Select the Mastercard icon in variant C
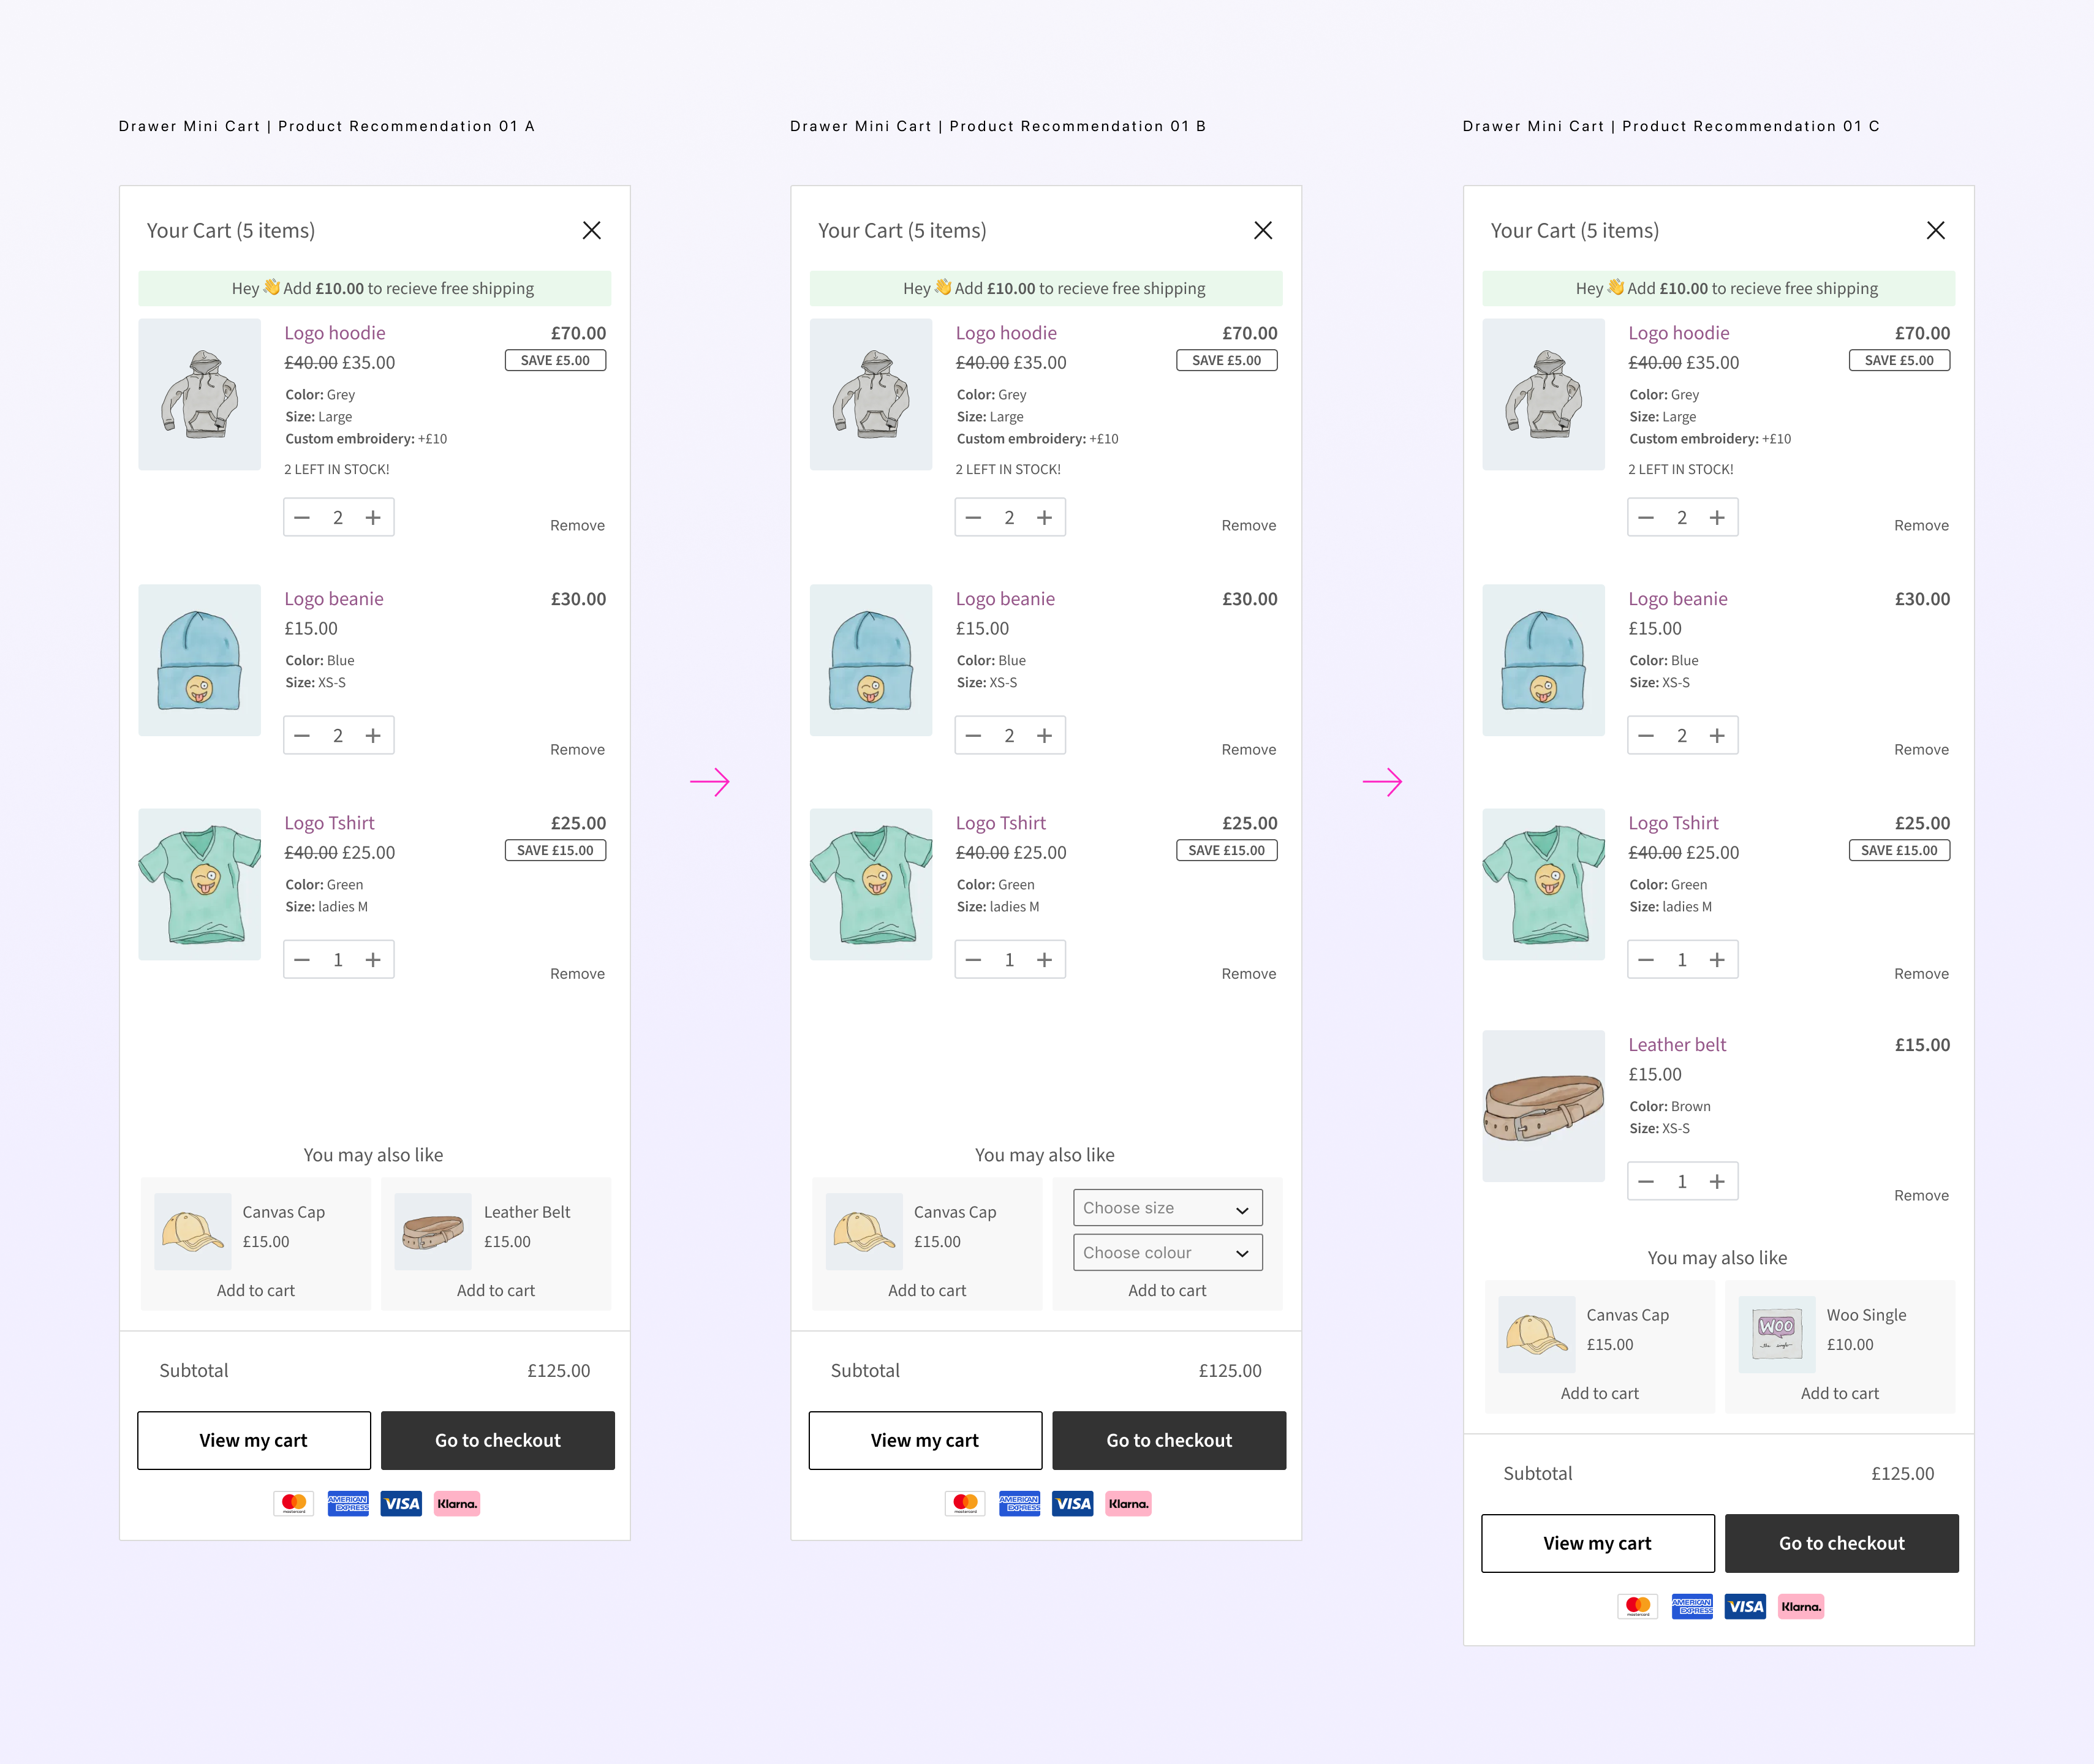The image size is (2094, 1764). pyautogui.click(x=1638, y=1607)
